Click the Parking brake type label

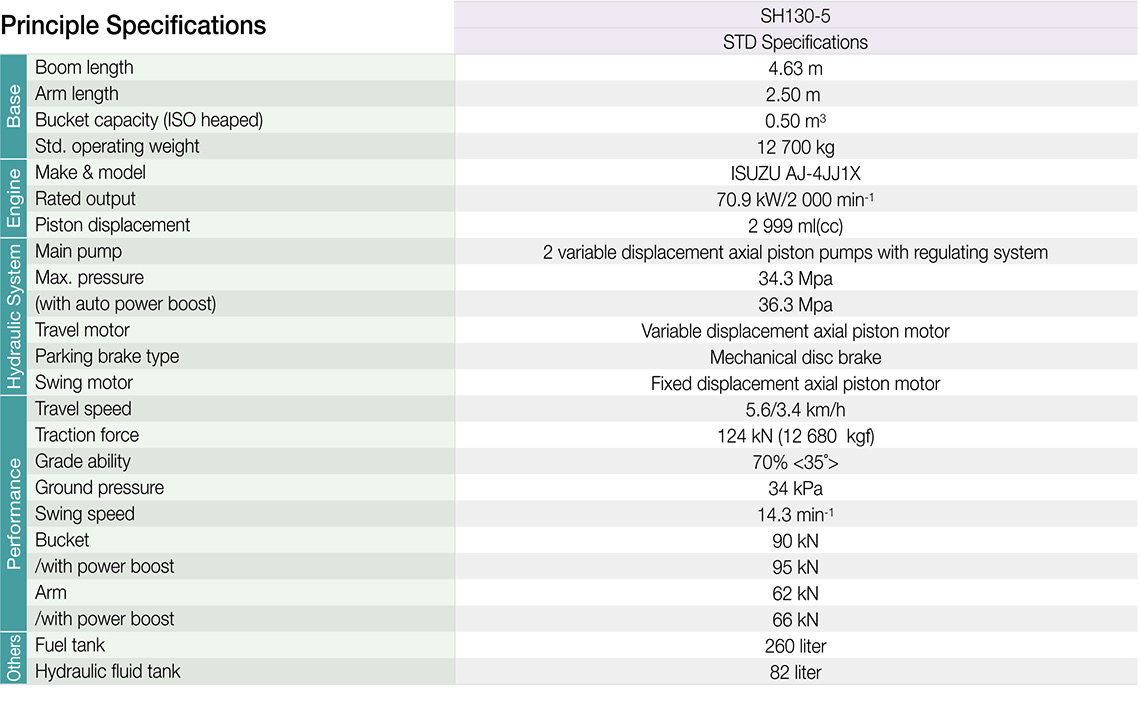(107, 356)
